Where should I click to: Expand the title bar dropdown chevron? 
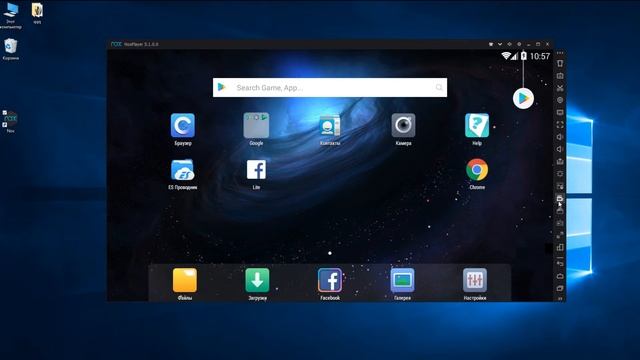[x=500, y=44]
